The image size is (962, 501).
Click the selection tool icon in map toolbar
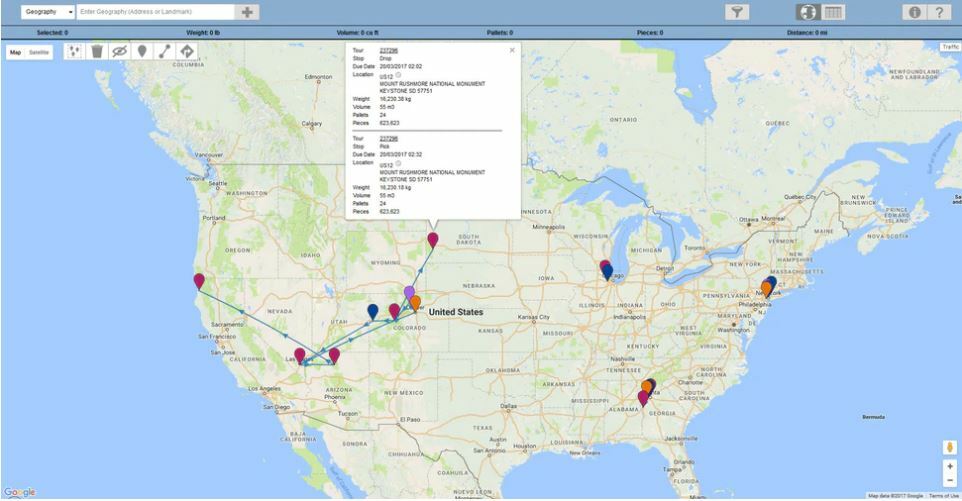click(x=73, y=51)
